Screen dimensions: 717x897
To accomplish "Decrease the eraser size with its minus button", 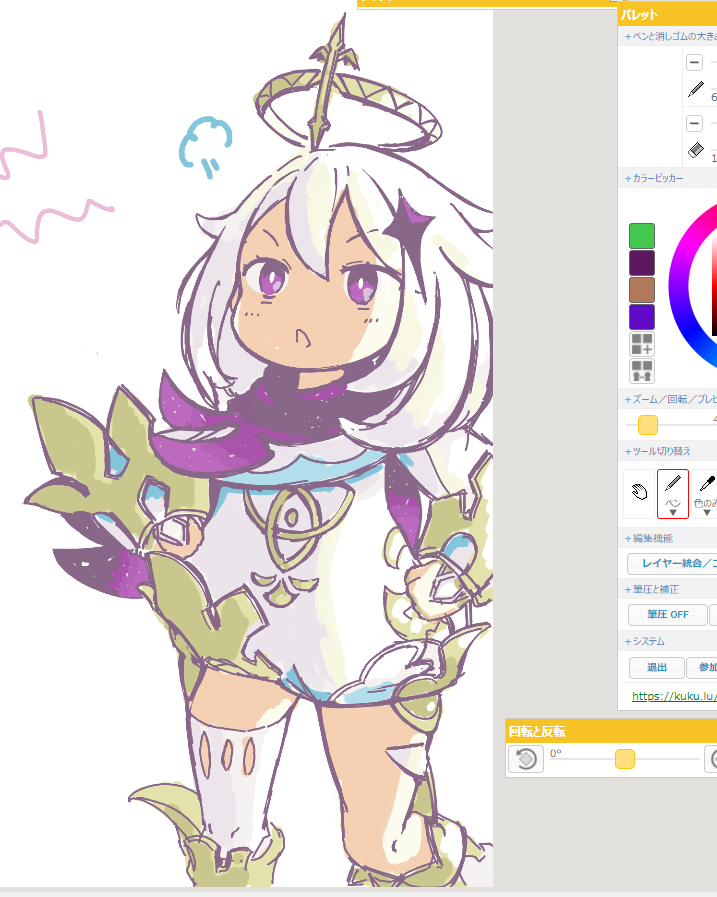I will pos(694,123).
